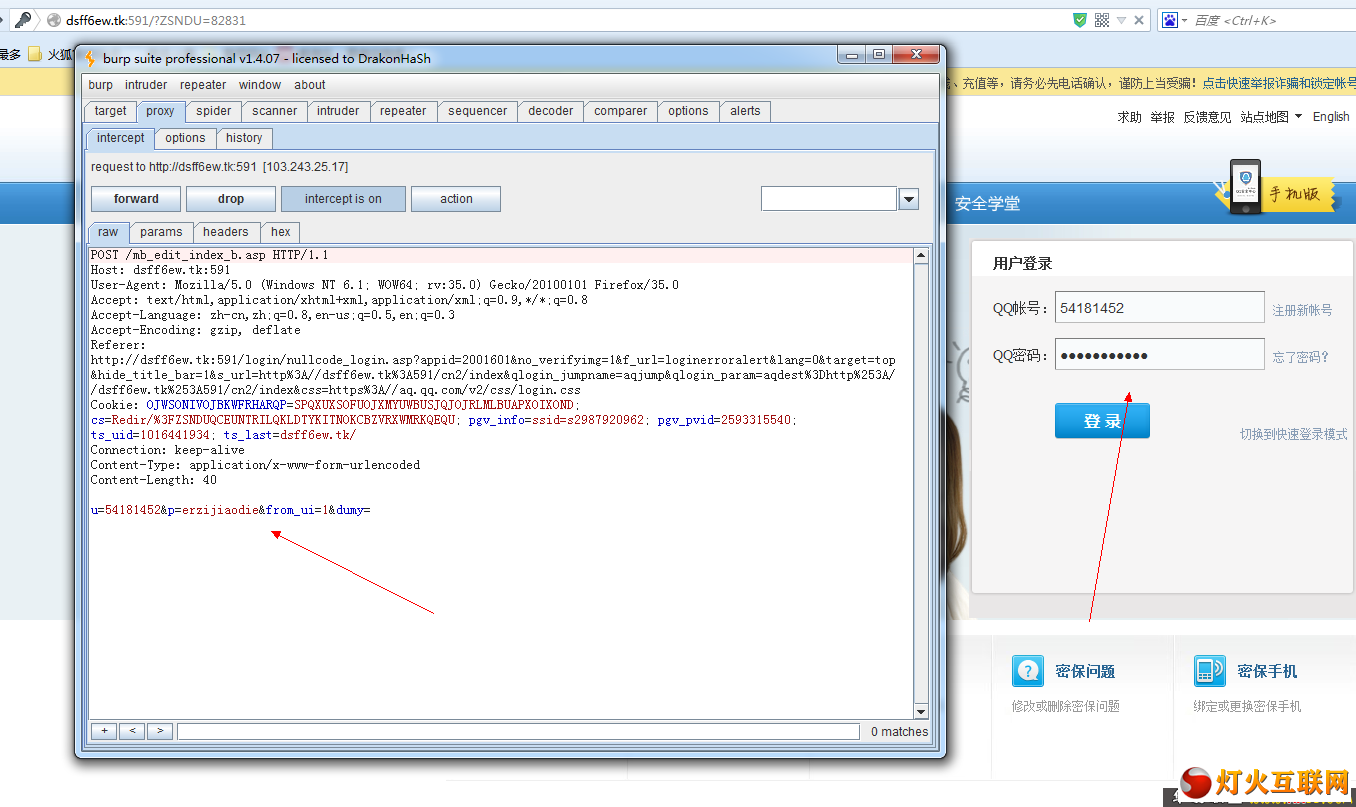Switch to the scanner tab
The image size is (1356, 807).
click(274, 111)
